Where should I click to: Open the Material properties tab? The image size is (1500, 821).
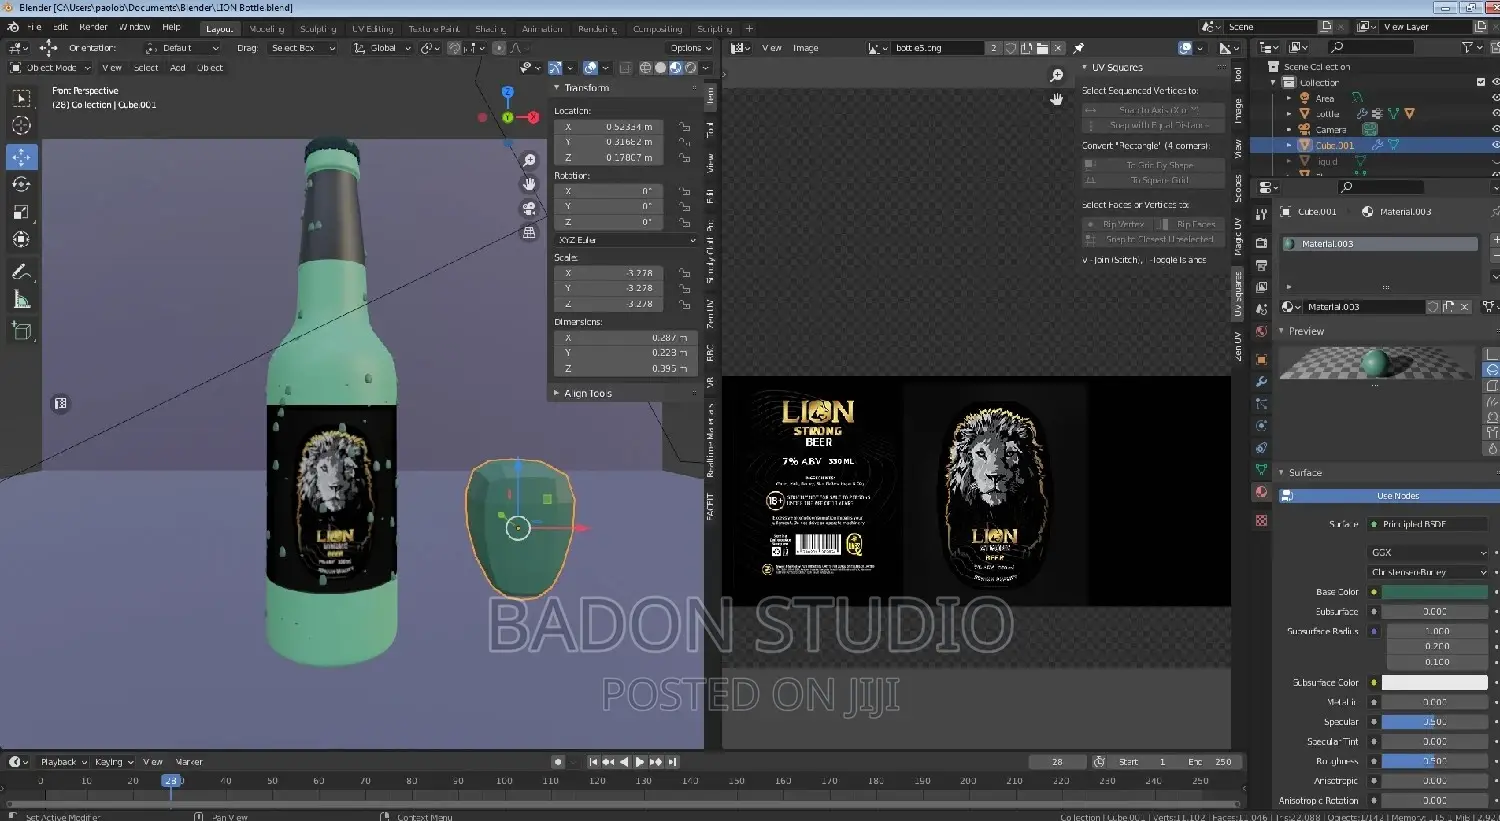1261,492
